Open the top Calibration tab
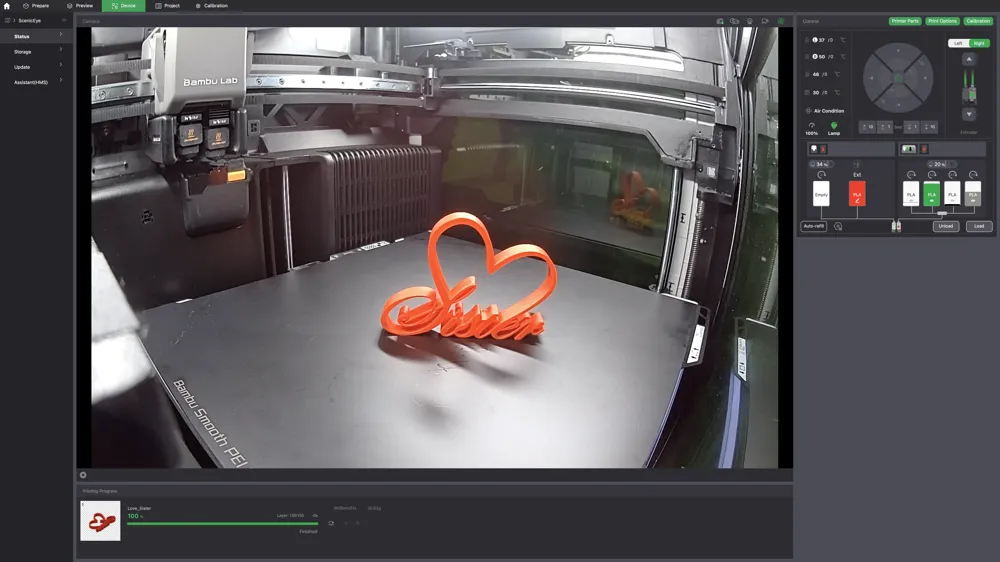Image resolution: width=1000 pixels, height=562 pixels. [x=212, y=6]
